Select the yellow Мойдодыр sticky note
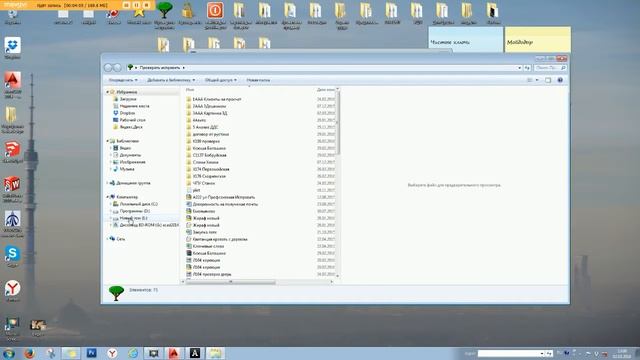Viewport: 640px width, 360px height. 538,40
